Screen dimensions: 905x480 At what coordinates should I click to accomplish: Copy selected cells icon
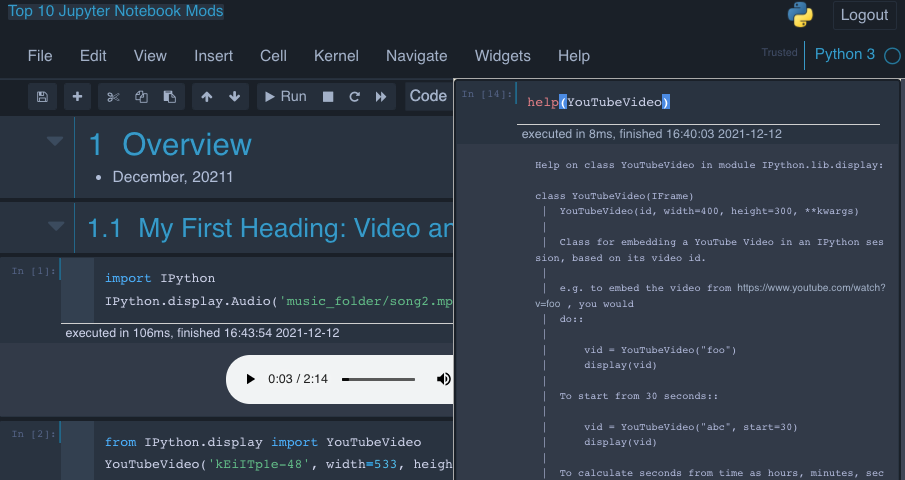tap(141, 96)
